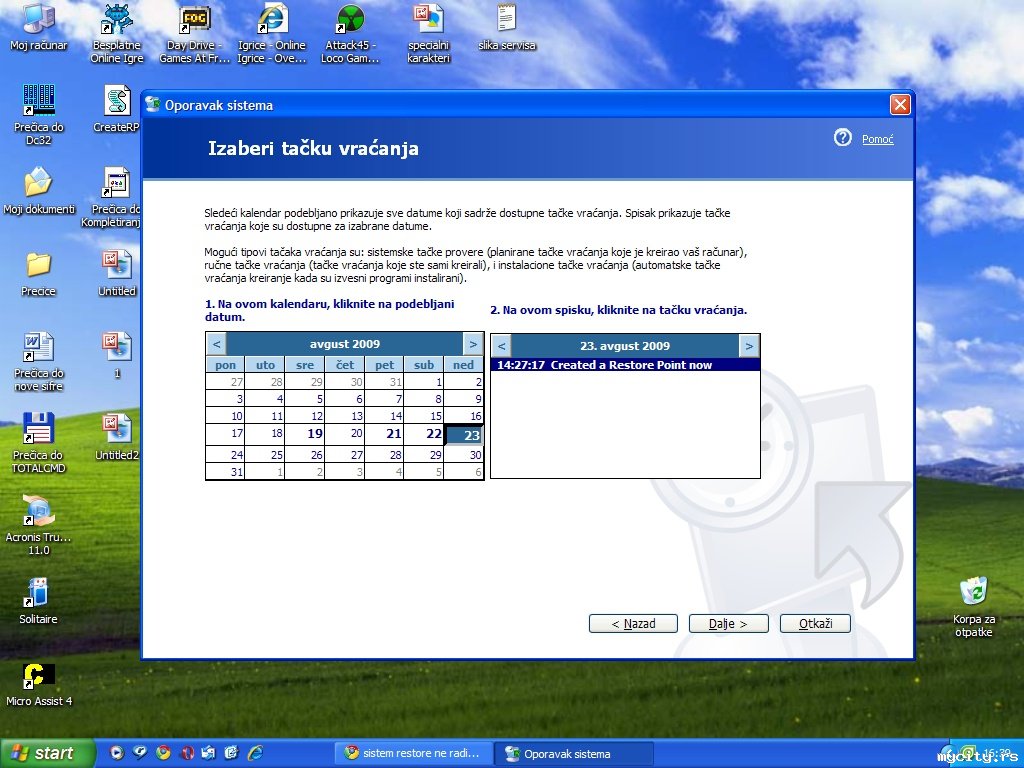Launch Solitaire from desktop

[39, 601]
